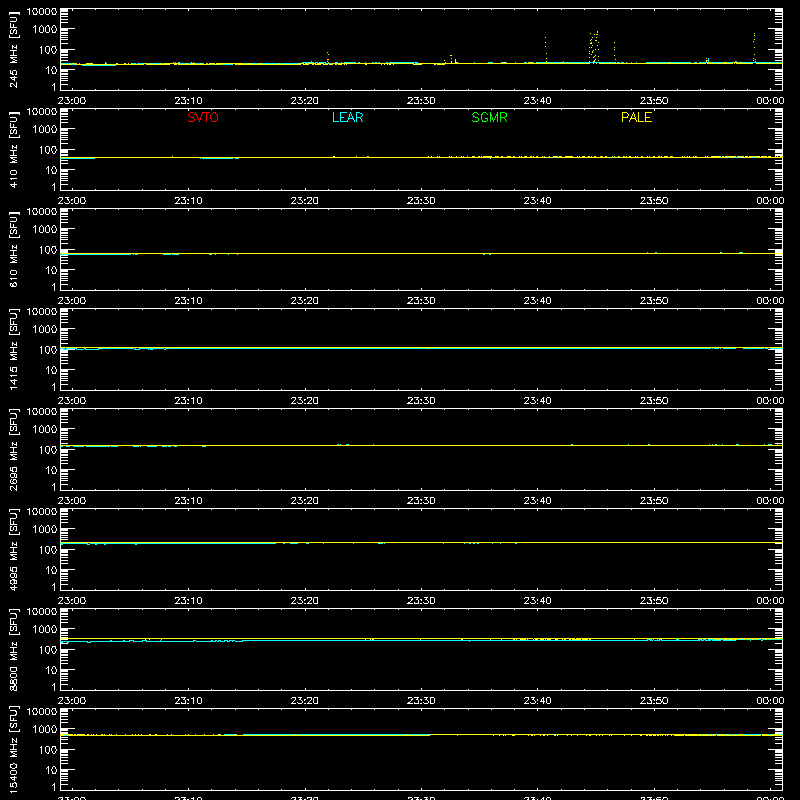The height and width of the screenshot is (800, 800).
Task: Select the 4995 MHz [SFU] axis title
Action: [14, 549]
